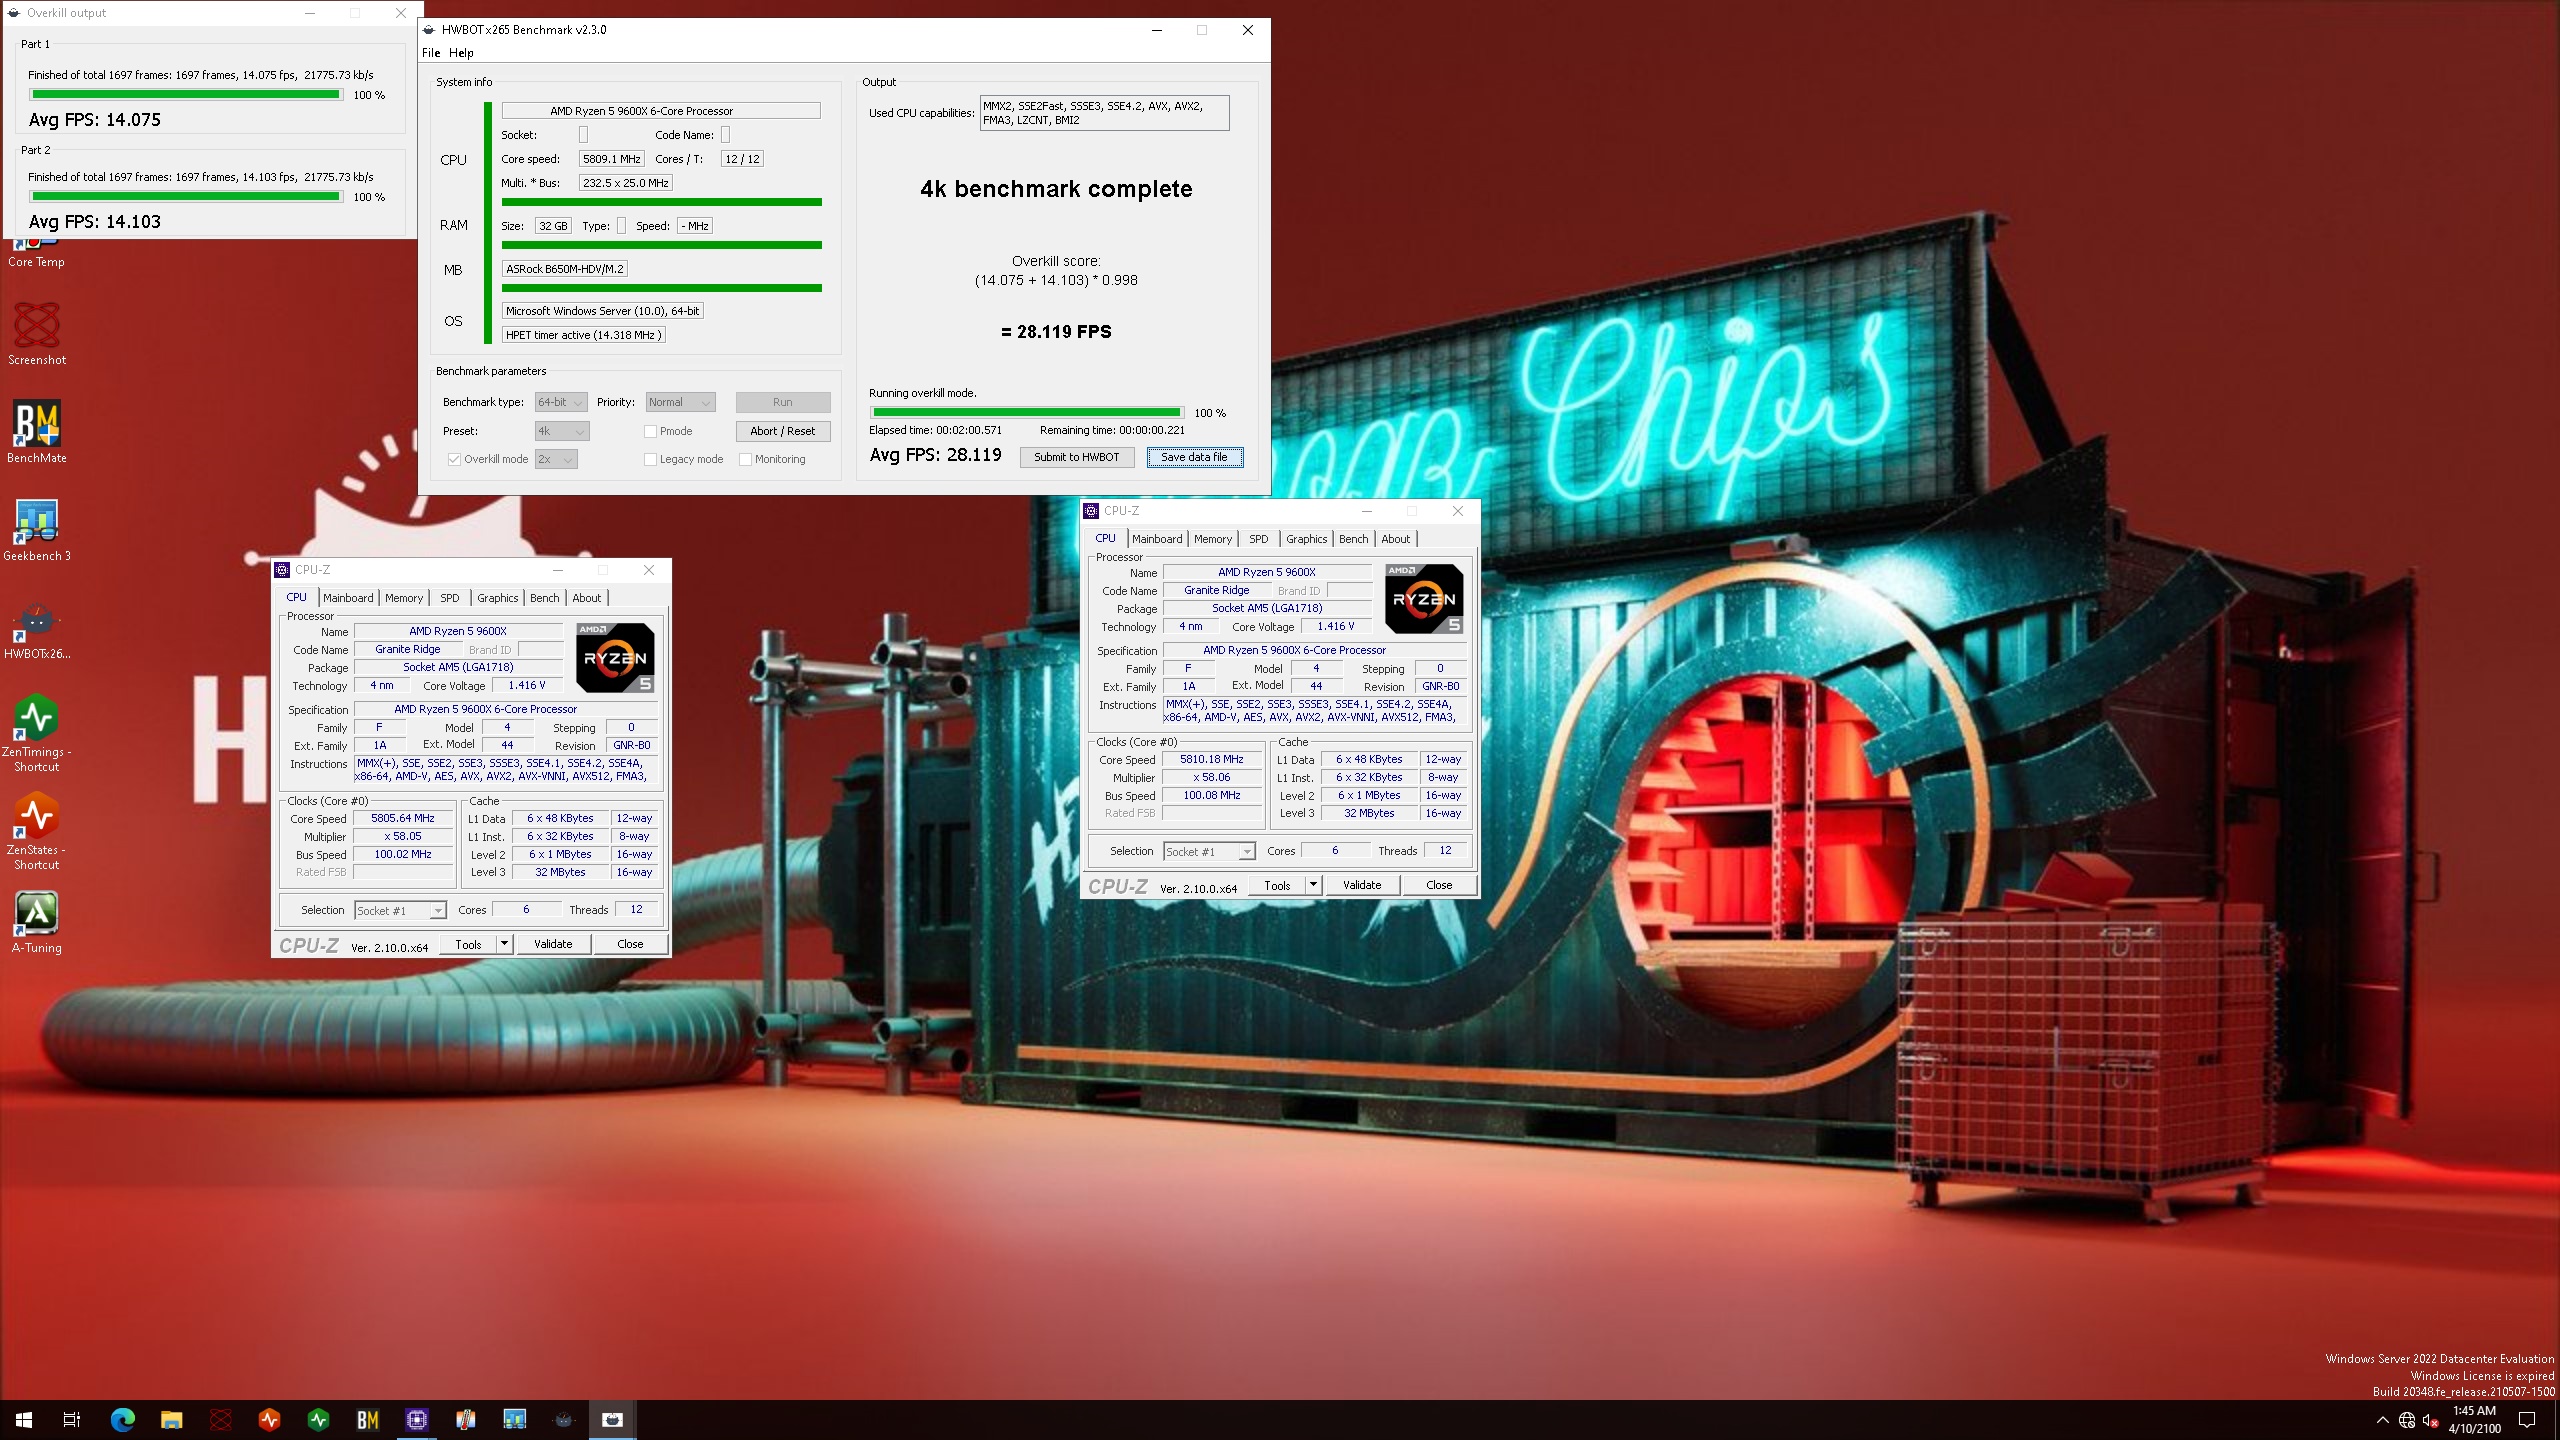The width and height of the screenshot is (2560, 1440).
Task: Click the muted speaker tray icon
Action: click(x=2431, y=1420)
